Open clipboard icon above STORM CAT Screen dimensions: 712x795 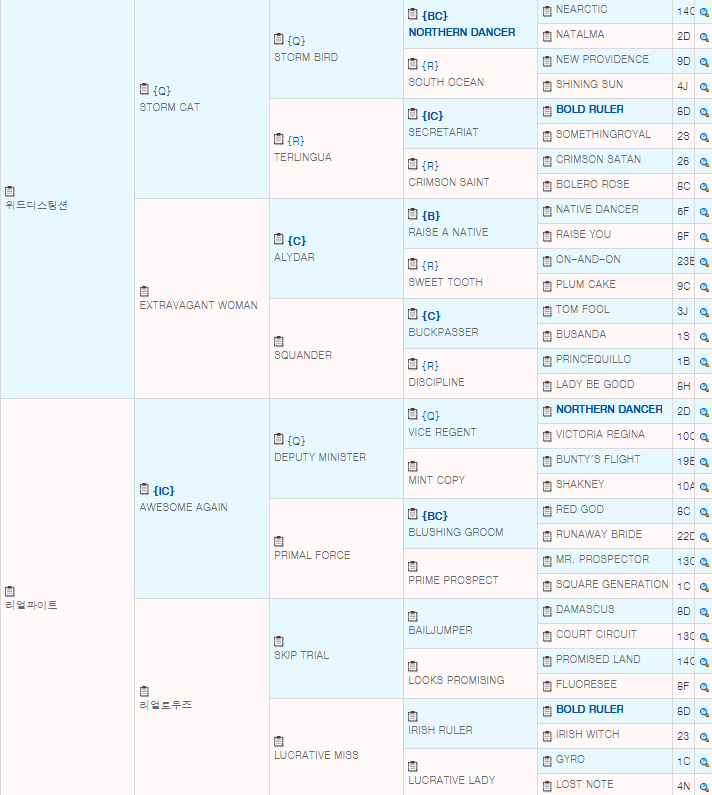point(144,89)
